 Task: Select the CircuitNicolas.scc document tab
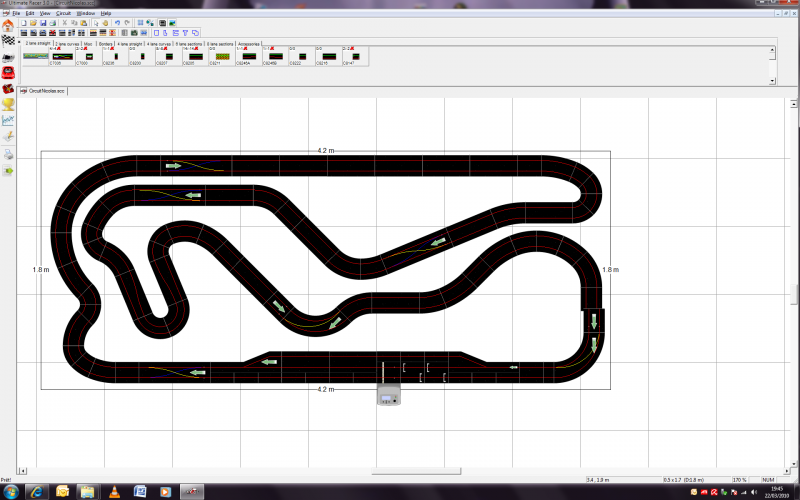pos(46,90)
